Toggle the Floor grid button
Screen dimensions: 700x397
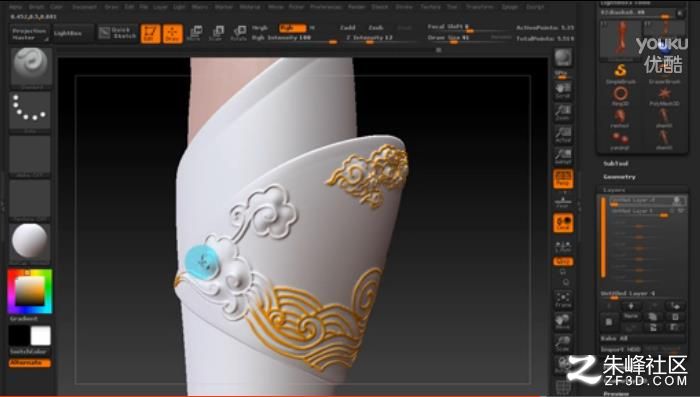(x=563, y=201)
